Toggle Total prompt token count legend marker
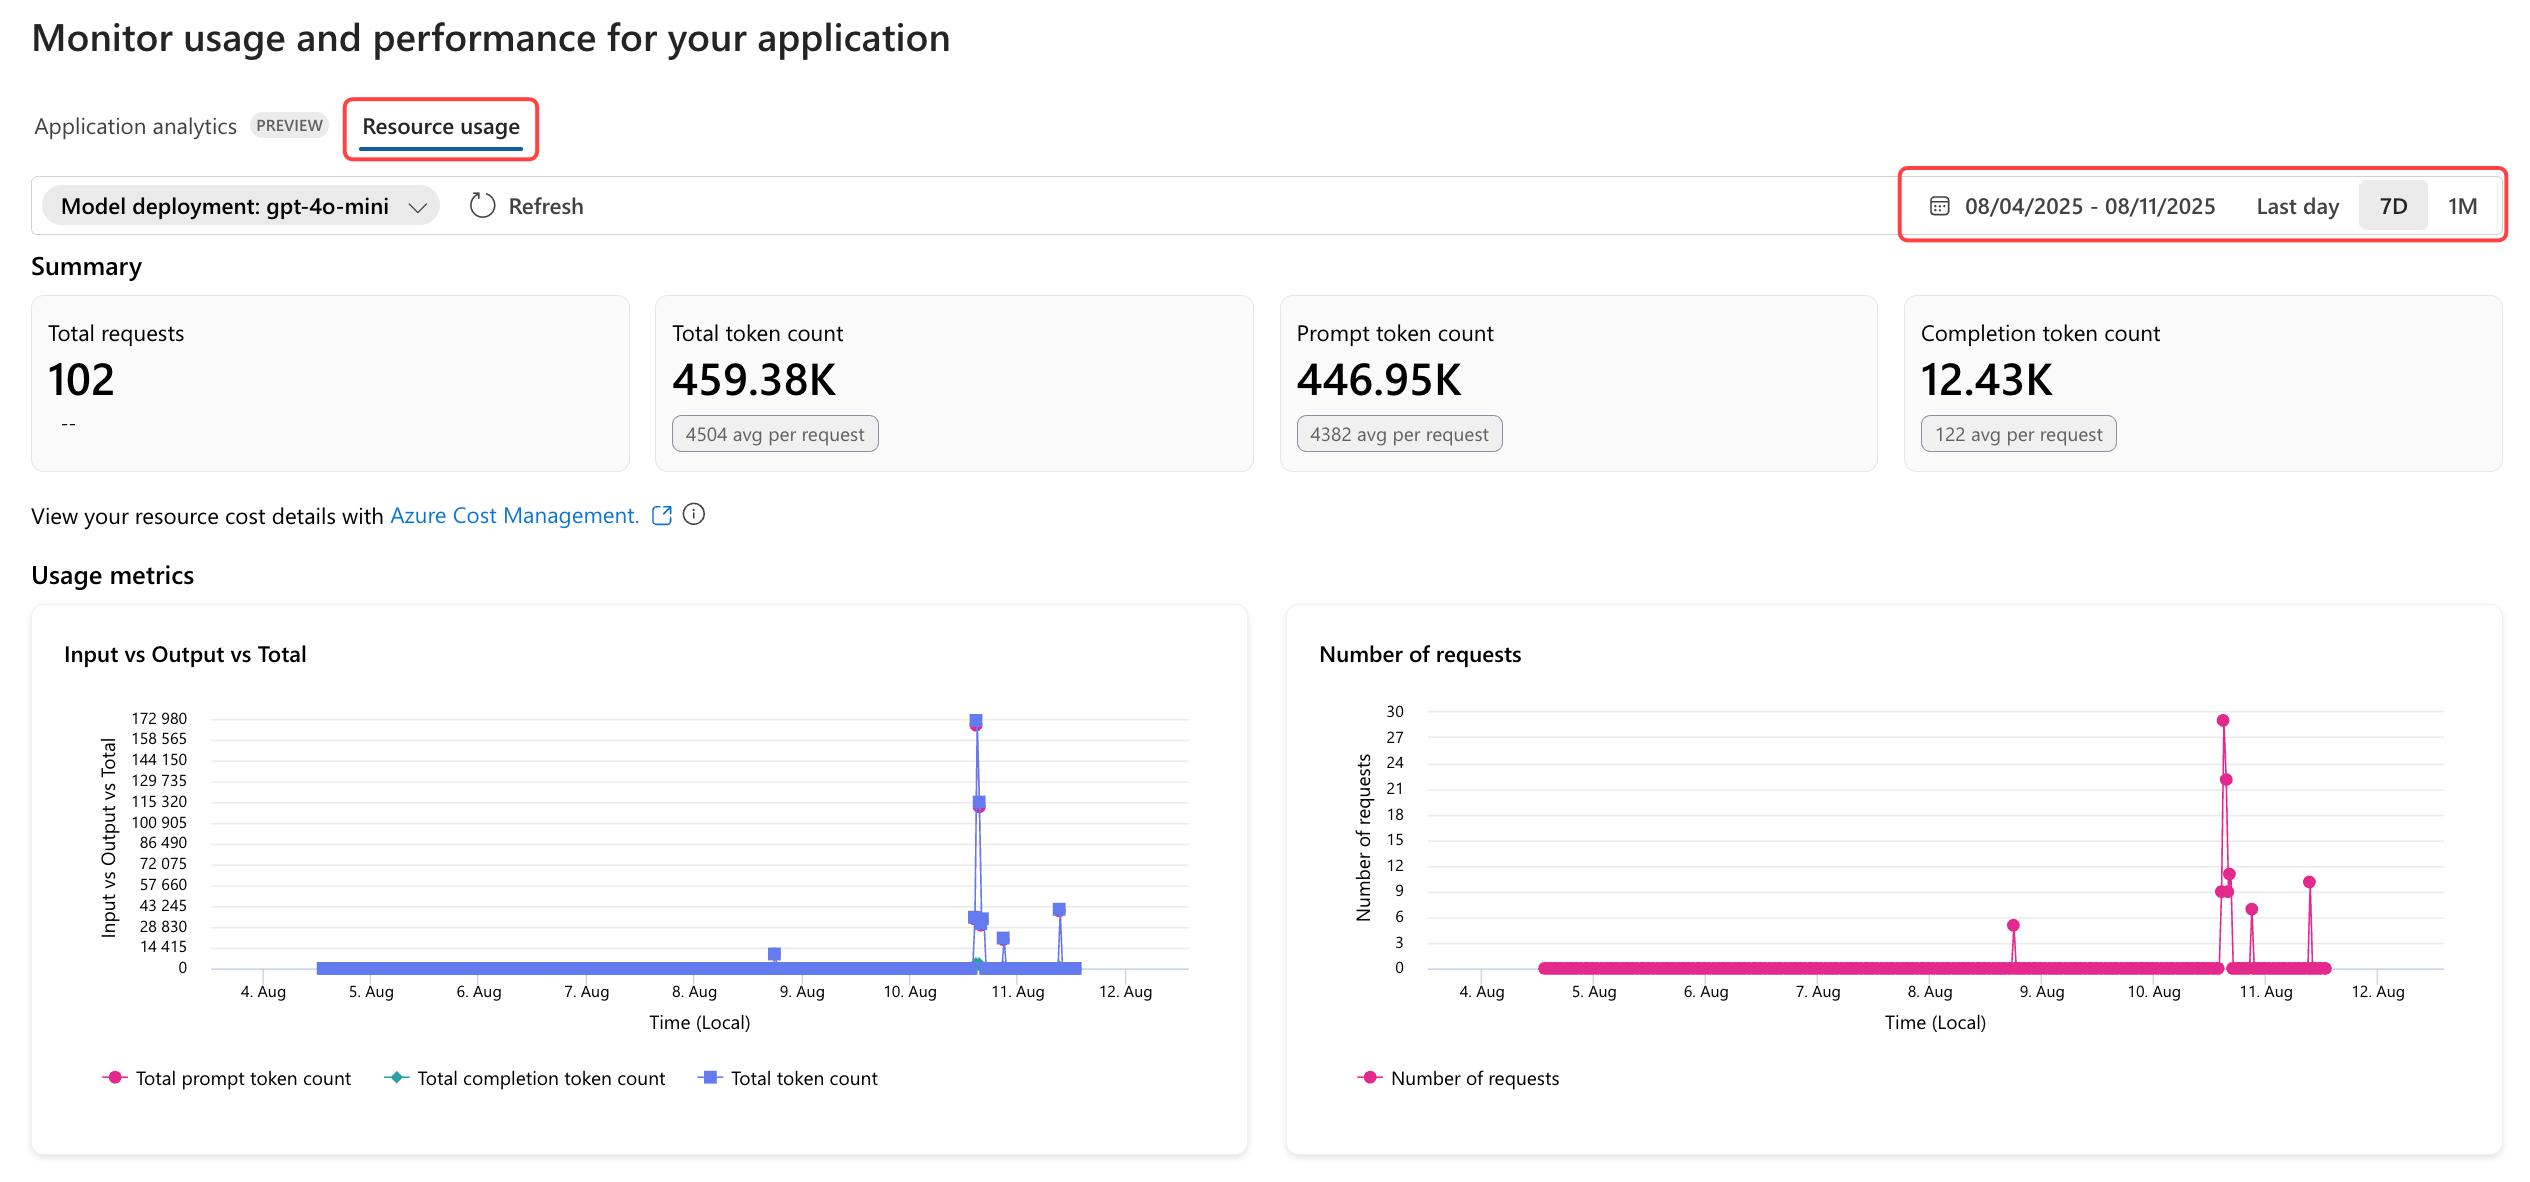The width and height of the screenshot is (2530, 1182). click(115, 1077)
